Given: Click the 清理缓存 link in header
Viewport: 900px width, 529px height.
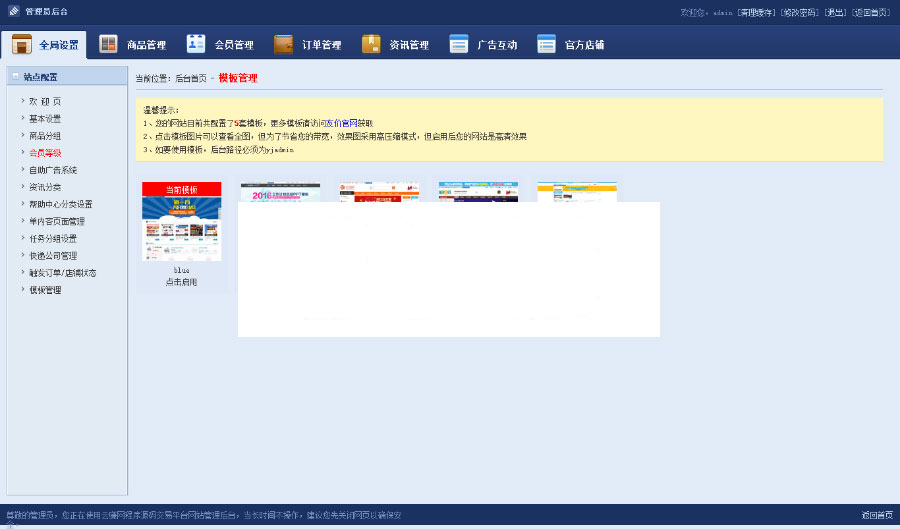Looking at the screenshot, I should (756, 12).
